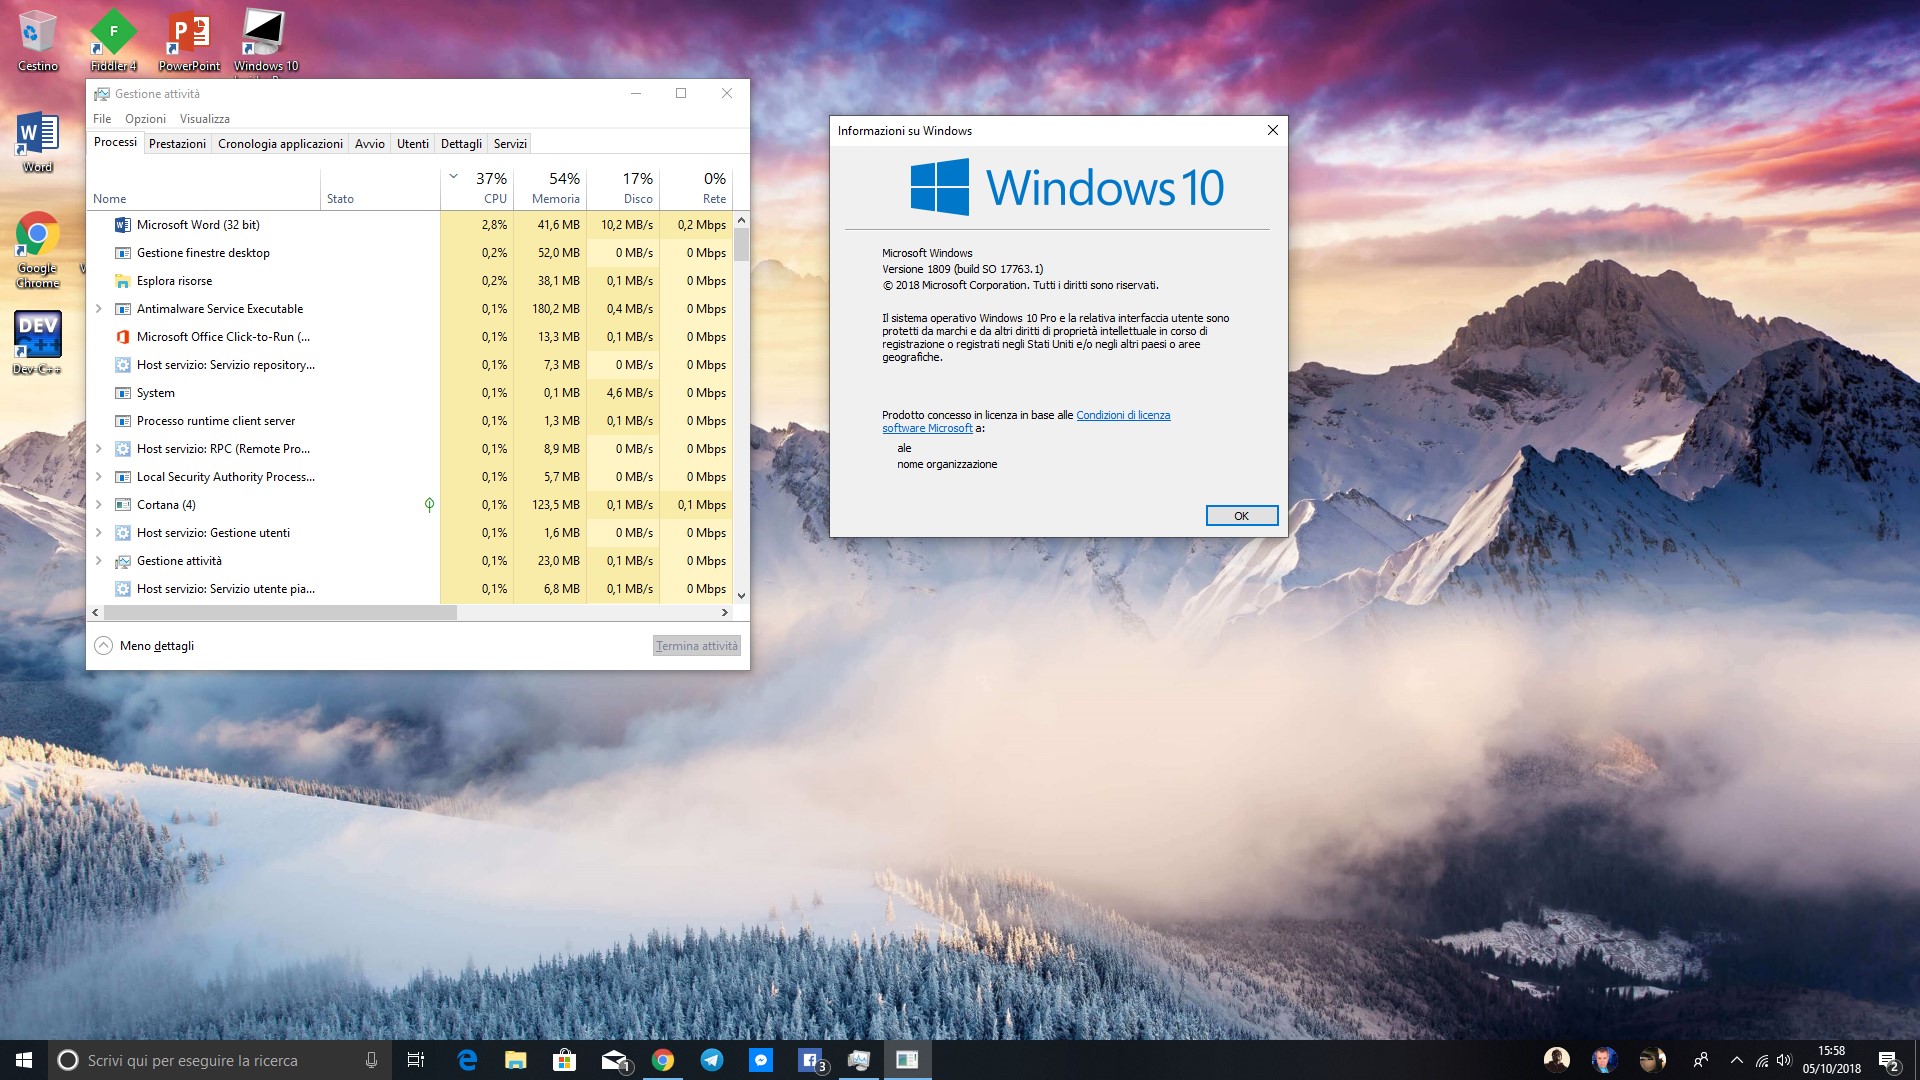
Task: Click the horizontal scrollbar thumb in Task Manager
Action: click(x=280, y=612)
